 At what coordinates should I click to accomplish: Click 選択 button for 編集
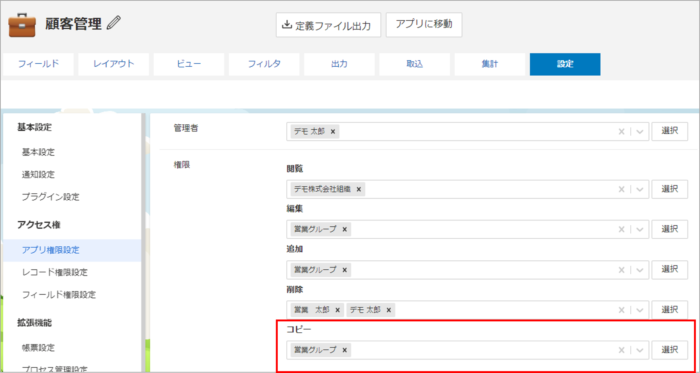click(x=670, y=229)
